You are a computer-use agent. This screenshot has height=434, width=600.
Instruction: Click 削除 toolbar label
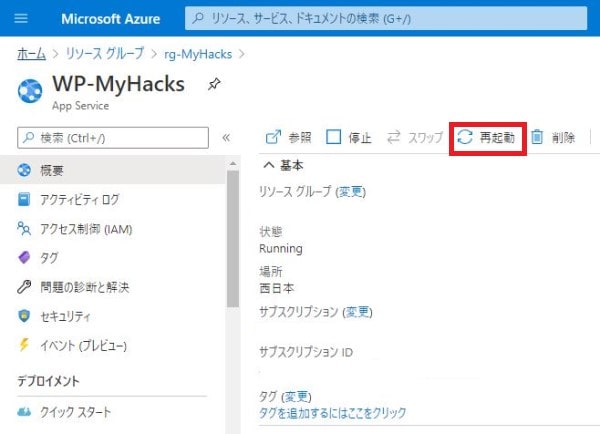[x=563, y=137]
